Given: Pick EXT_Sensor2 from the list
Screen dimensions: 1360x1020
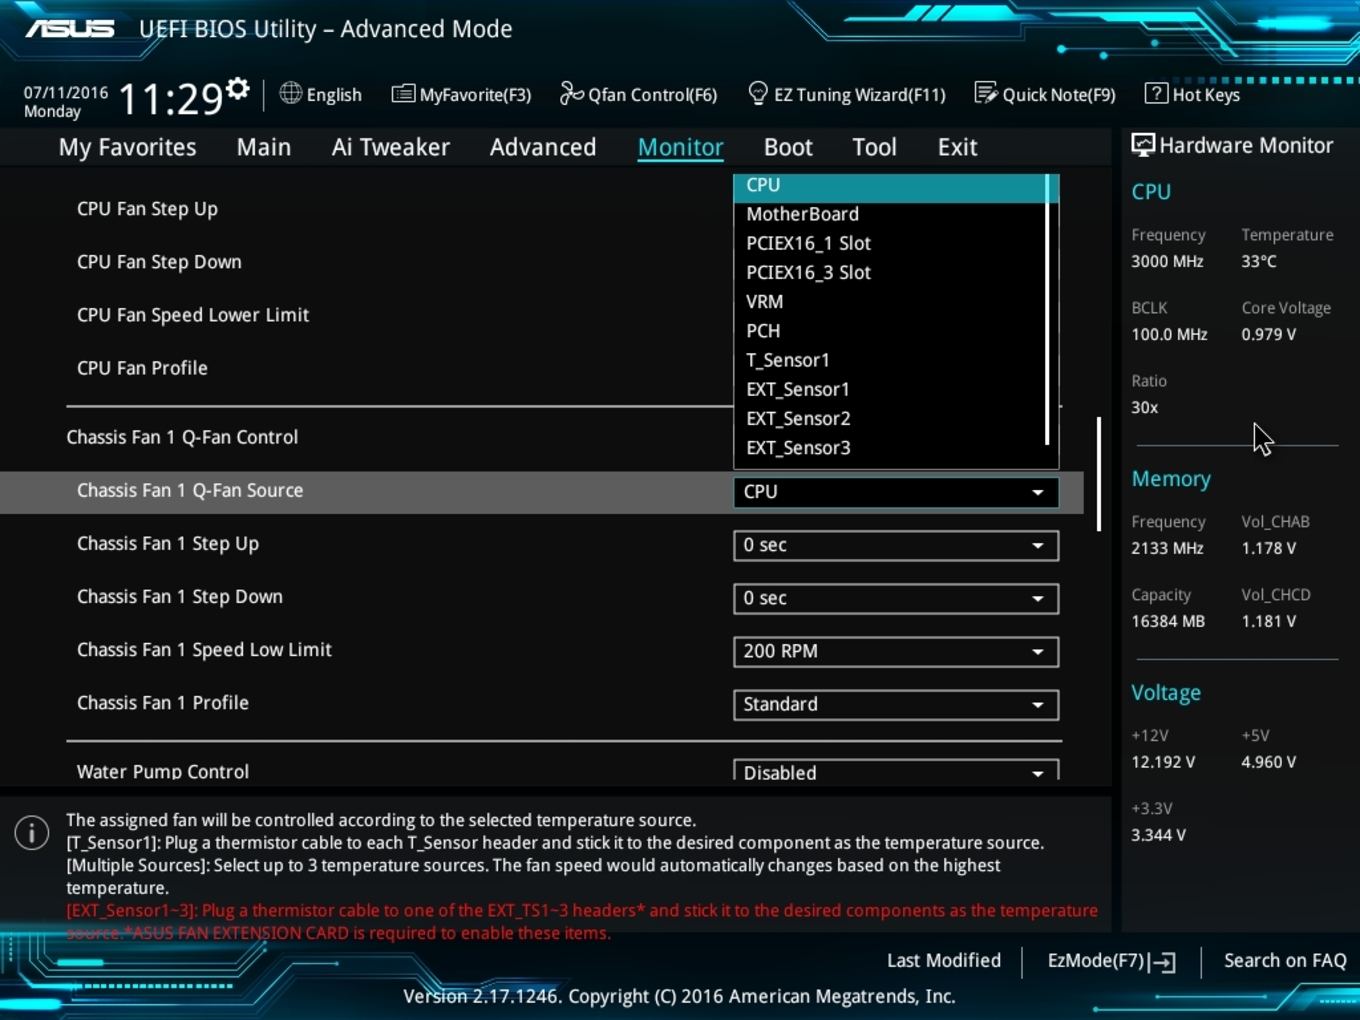Looking at the screenshot, I should [x=890, y=418].
